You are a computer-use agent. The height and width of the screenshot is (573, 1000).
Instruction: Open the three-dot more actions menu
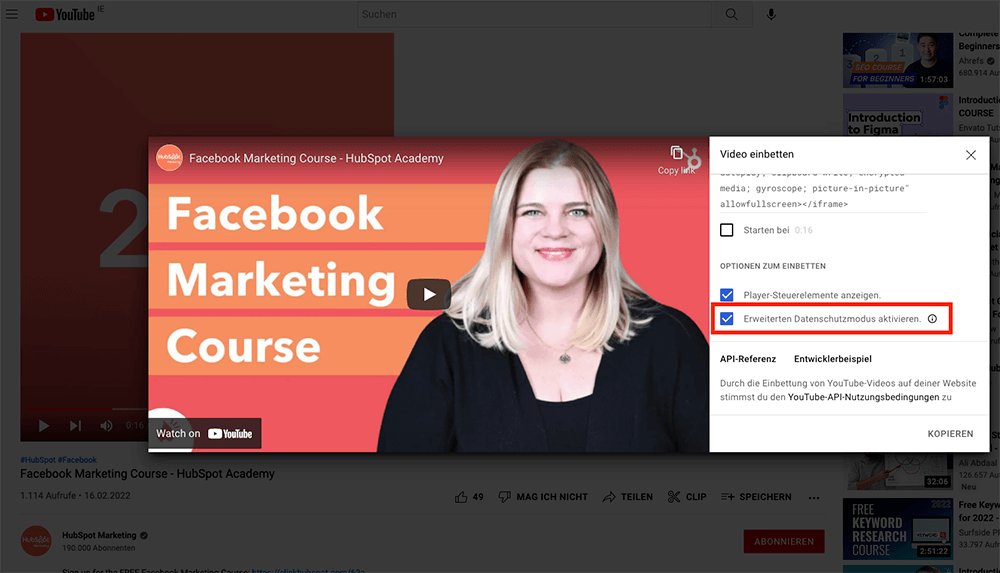(x=814, y=498)
